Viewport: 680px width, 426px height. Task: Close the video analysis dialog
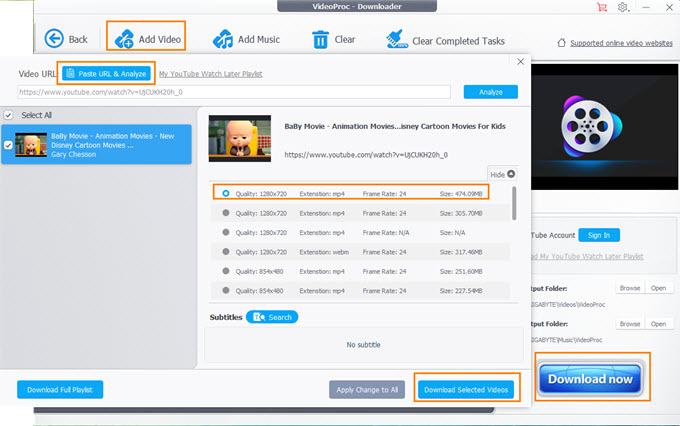point(520,62)
